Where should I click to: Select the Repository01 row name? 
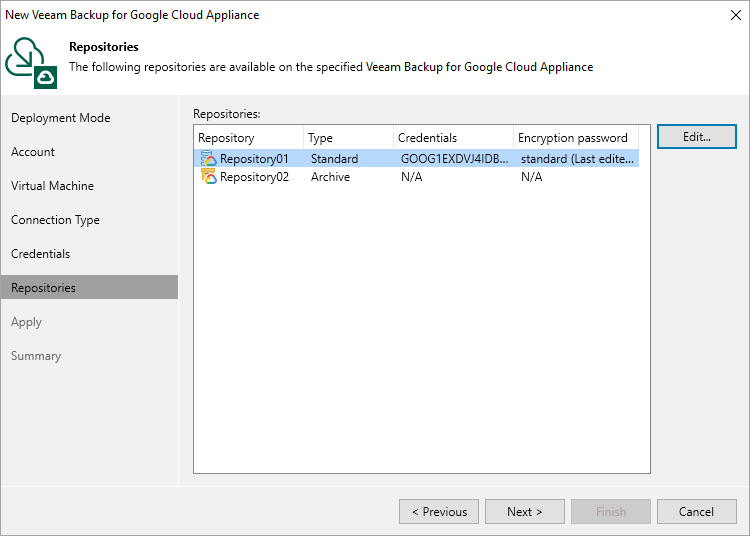pyautogui.click(x=254, y=159)
